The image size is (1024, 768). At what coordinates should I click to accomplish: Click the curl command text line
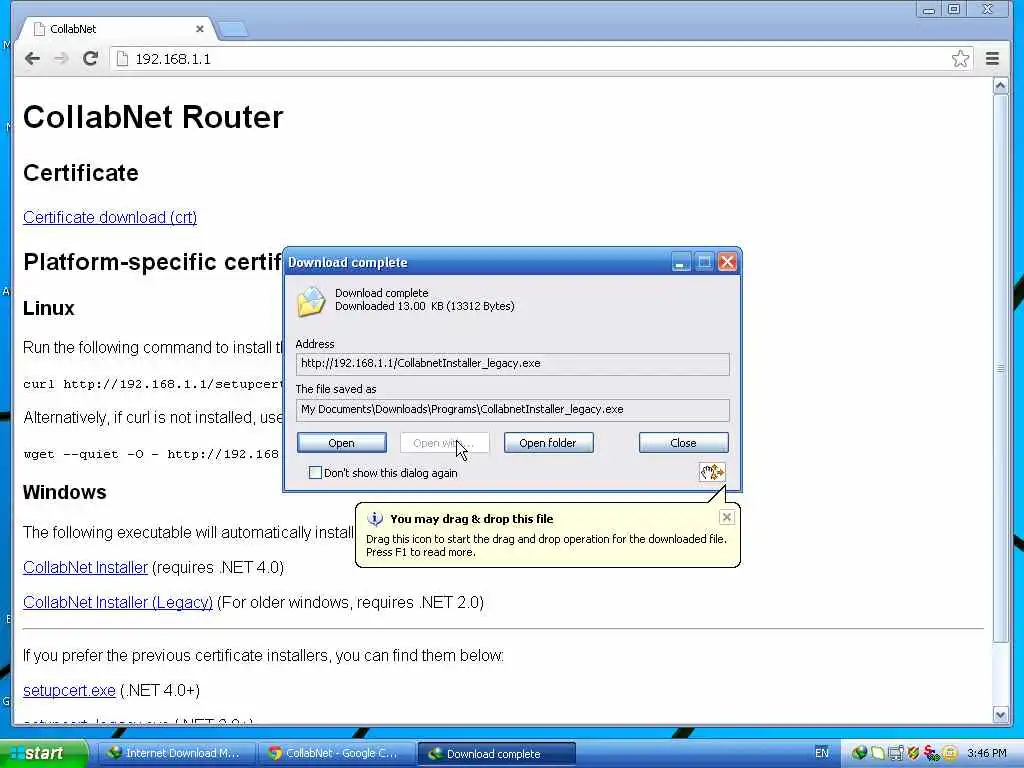(x=153, y=383)
